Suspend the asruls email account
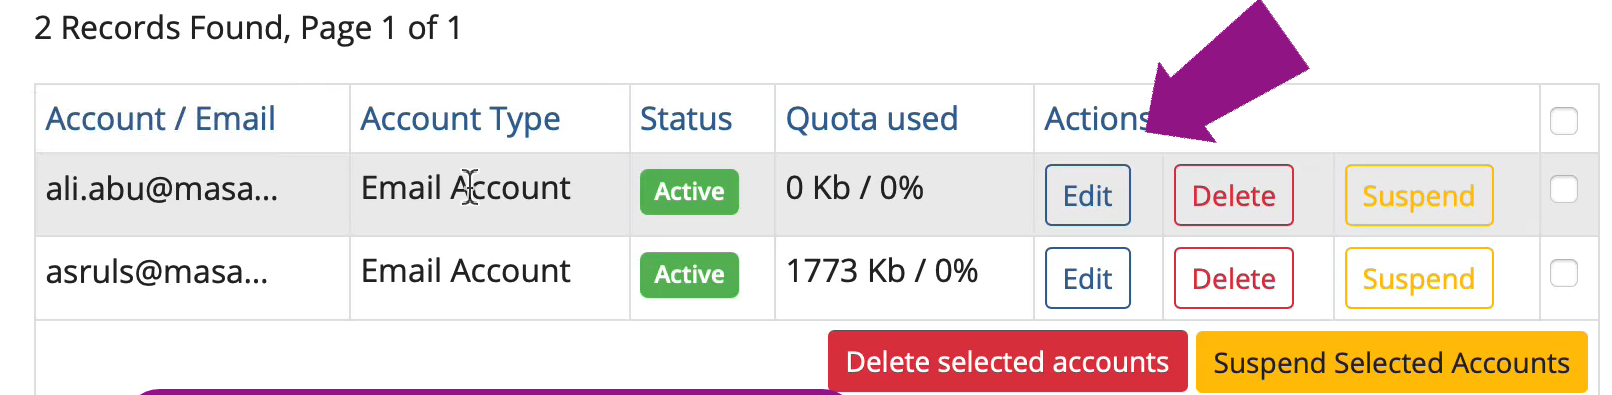The height and width of the screenshot is (395, 1612). tap(1418, 278)
